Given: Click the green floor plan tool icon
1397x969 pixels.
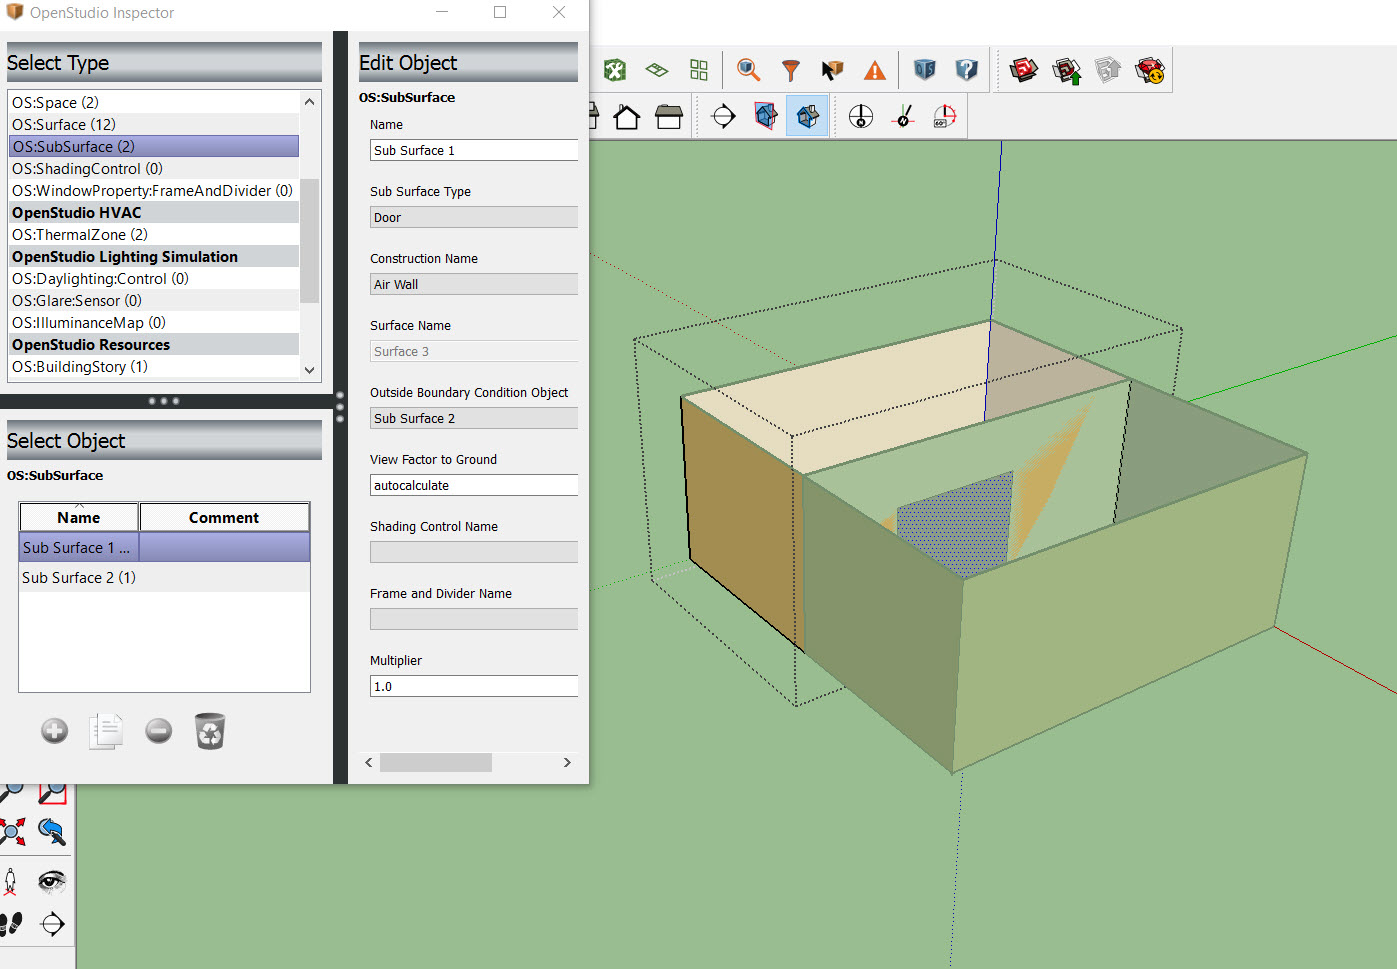Looking at the screenshot, I should click(x=657, y=70).
